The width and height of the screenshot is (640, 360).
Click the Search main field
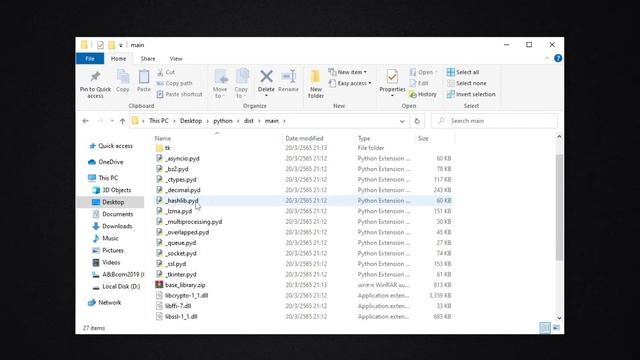point(494,121)
